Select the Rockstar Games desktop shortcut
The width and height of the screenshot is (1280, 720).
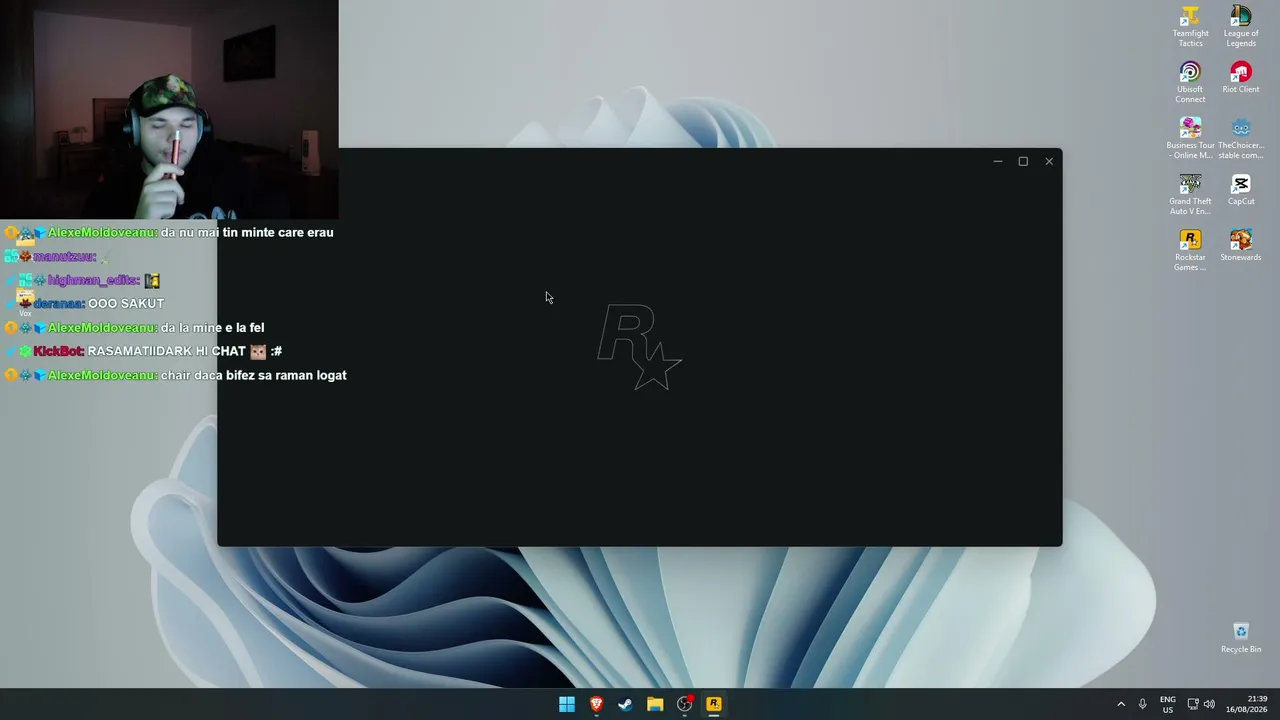click(1190, 251)
